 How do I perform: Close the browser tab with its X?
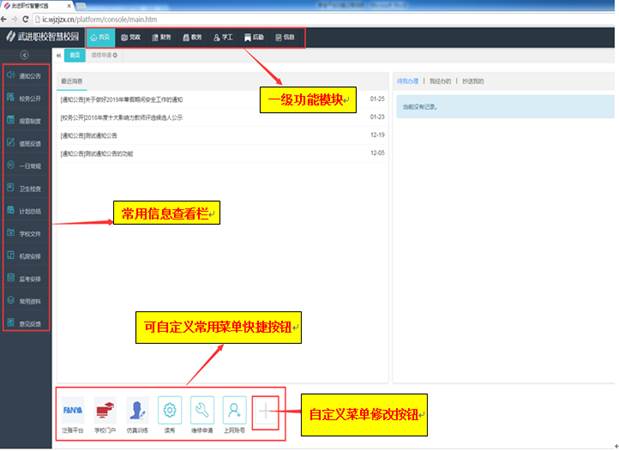coord(69,6)
